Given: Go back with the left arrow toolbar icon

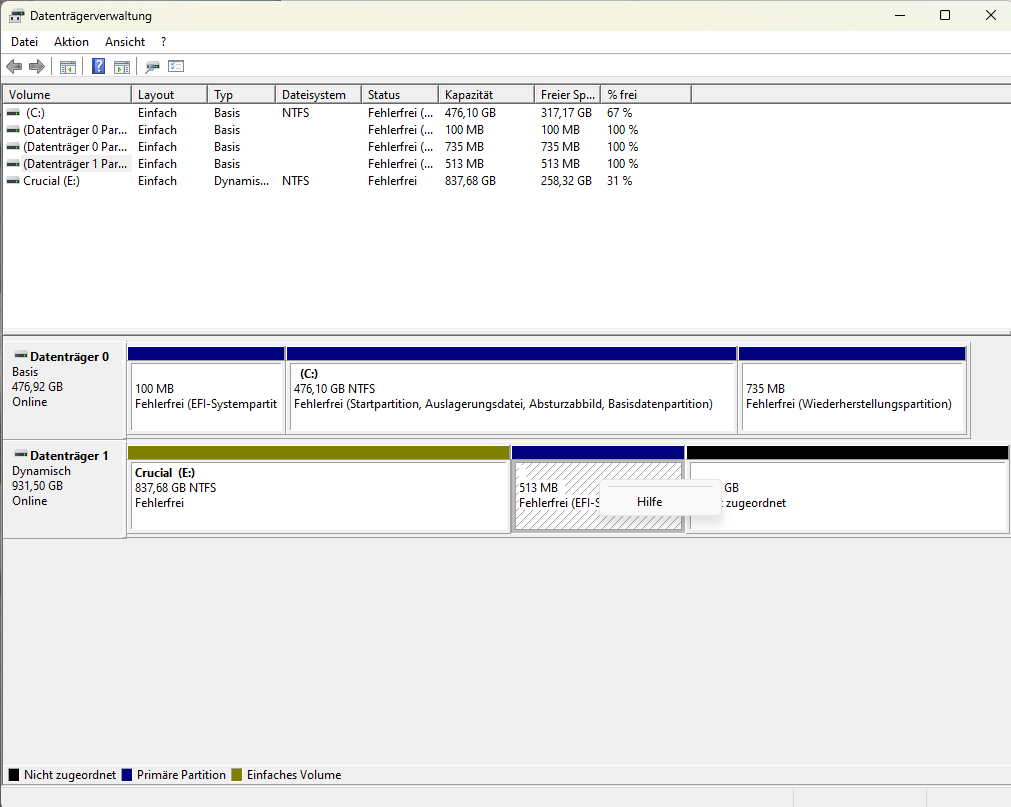Looking at the screenshot, I should 14,66.
